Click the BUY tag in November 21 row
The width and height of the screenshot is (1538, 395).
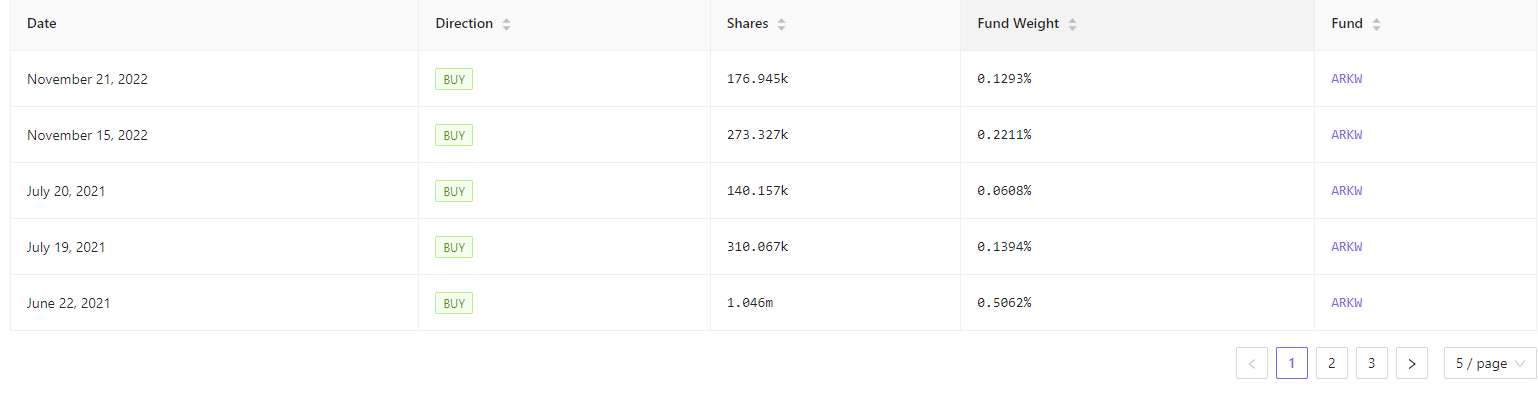[454, 79]
